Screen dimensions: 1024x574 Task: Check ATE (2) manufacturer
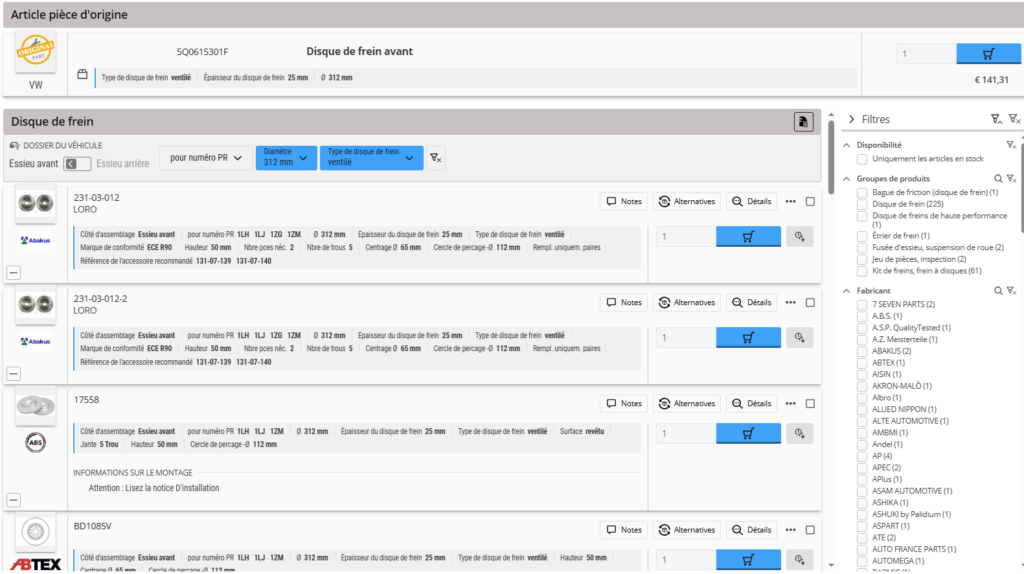[x=862, y=537]
